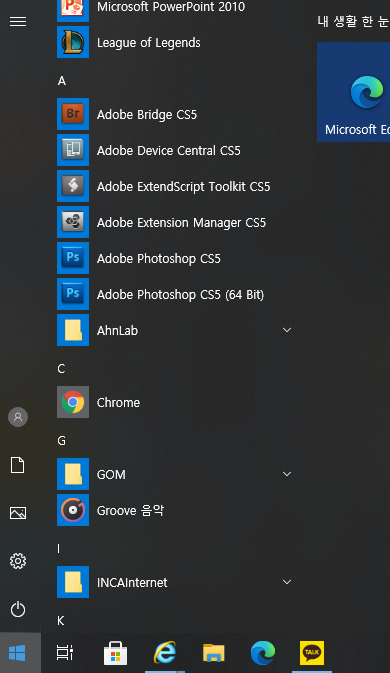This screenshot has height=673, width=390.
Task: Open Adobe ExtendScript Toolkit CS5 icon
Action: coord(73,186)
